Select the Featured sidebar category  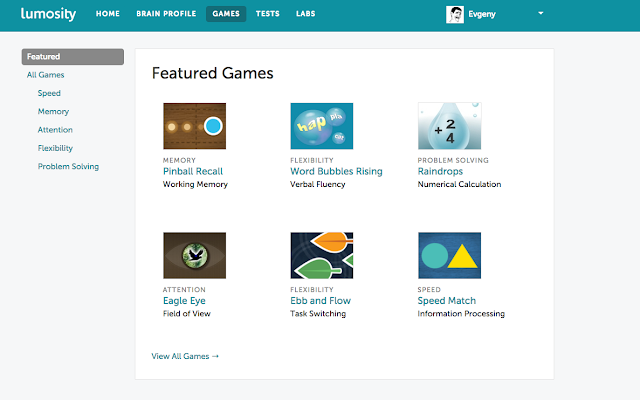click(73, 57)
